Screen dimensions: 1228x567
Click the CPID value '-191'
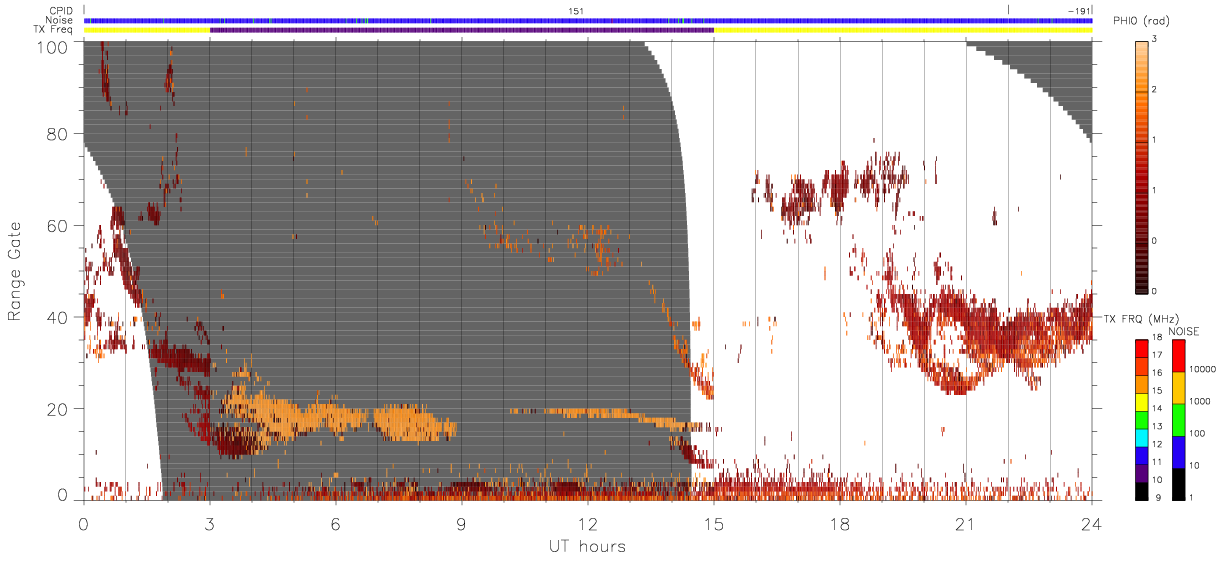tap(1078, 10)
